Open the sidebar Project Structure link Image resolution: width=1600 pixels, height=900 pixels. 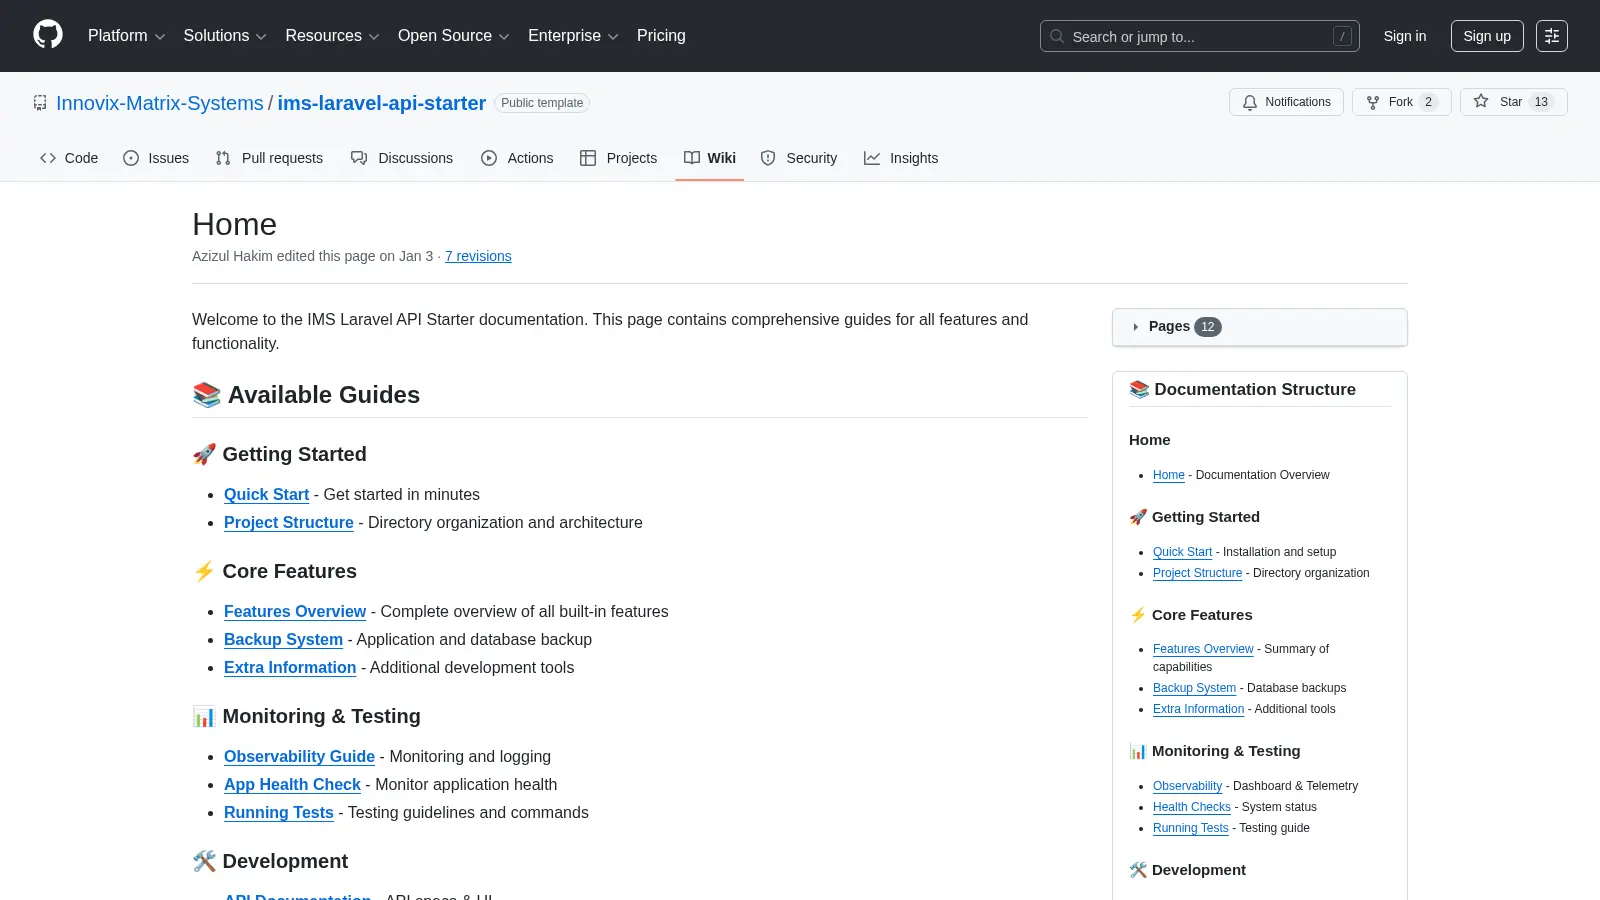tap(1197, 573)
